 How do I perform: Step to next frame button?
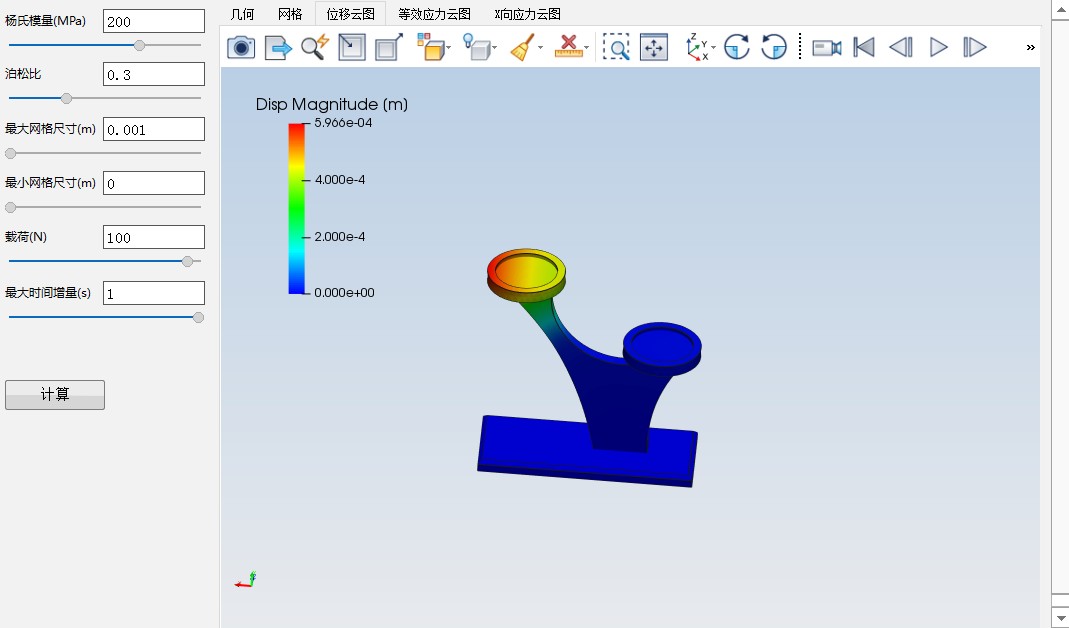(x=975, y=47)
